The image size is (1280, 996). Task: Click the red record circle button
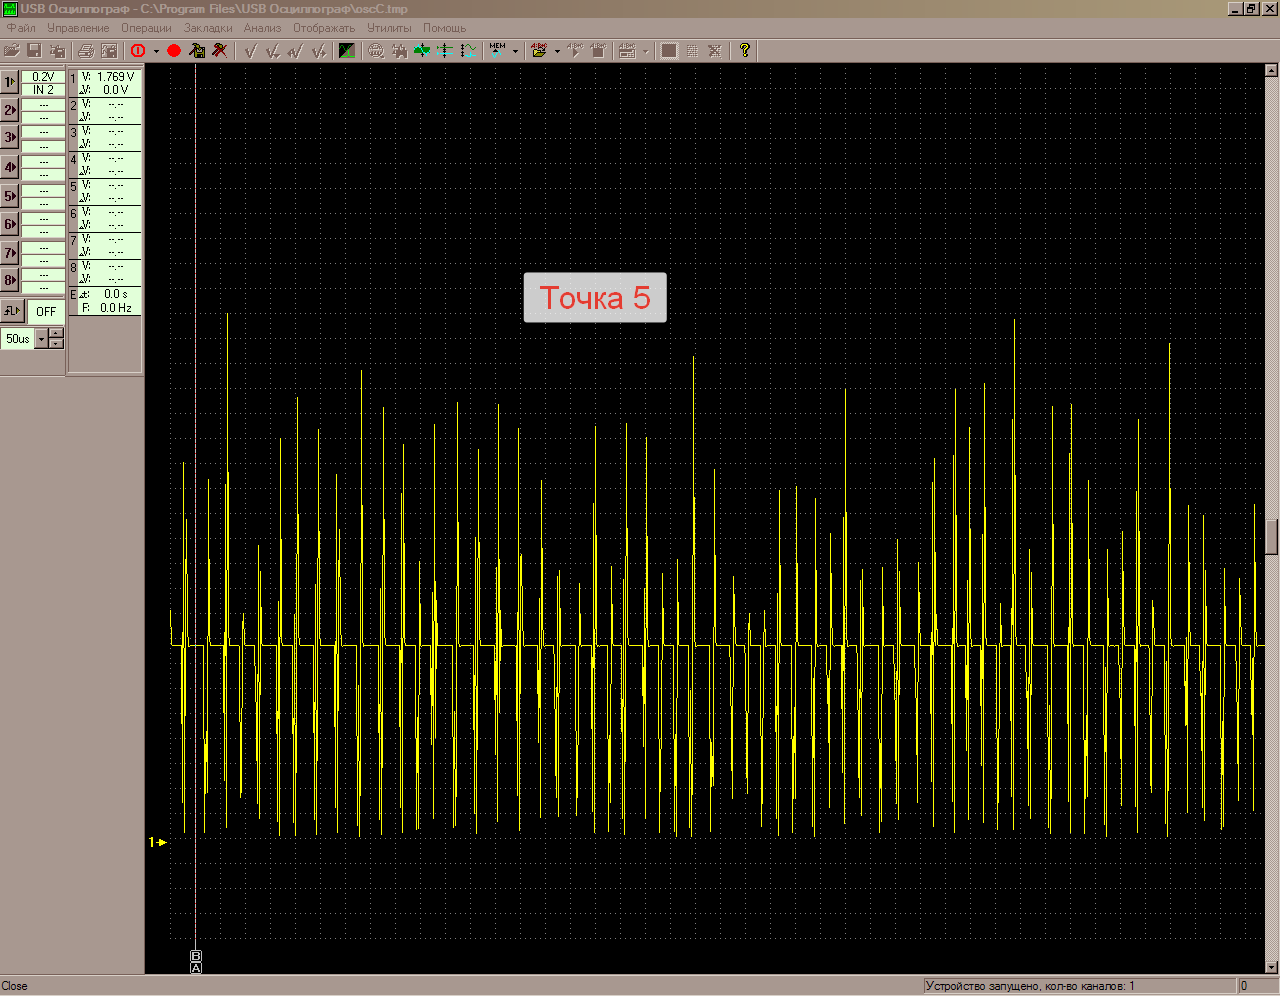(x=173, y=50)
